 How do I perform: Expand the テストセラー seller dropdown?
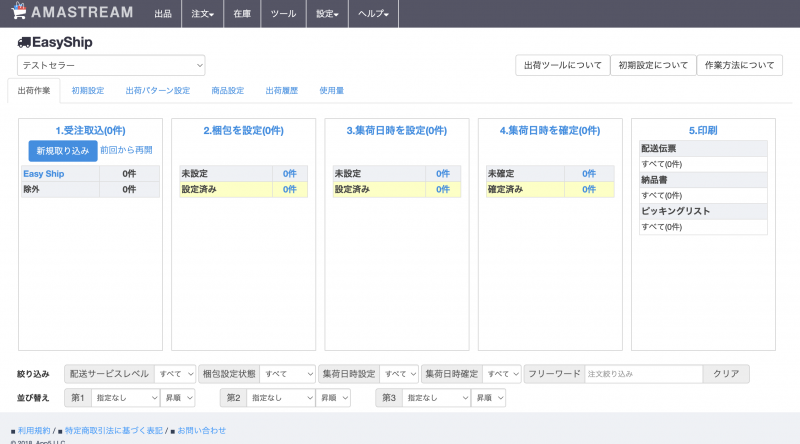point(111,65)
